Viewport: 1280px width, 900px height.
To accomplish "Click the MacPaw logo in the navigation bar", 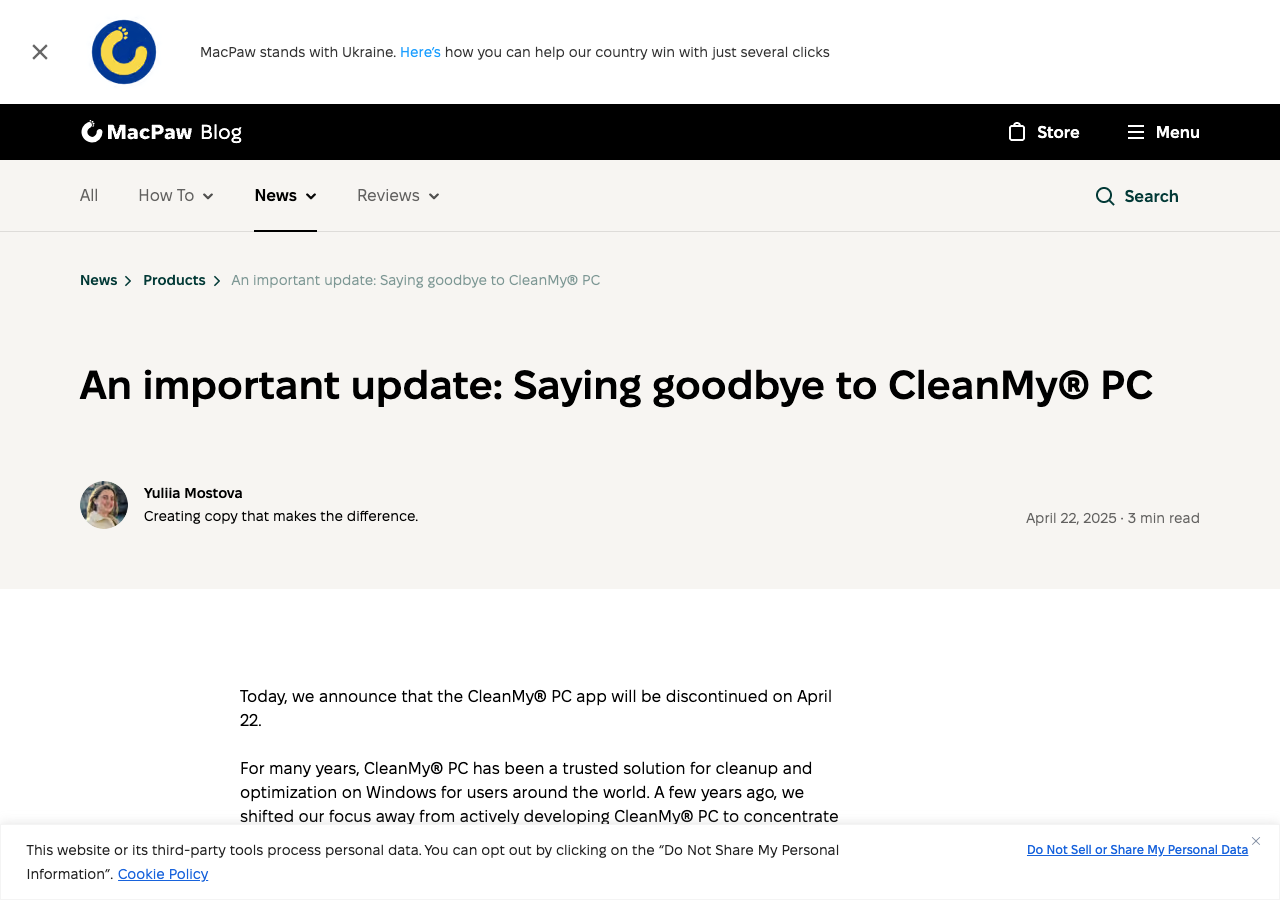I will 135,131.
